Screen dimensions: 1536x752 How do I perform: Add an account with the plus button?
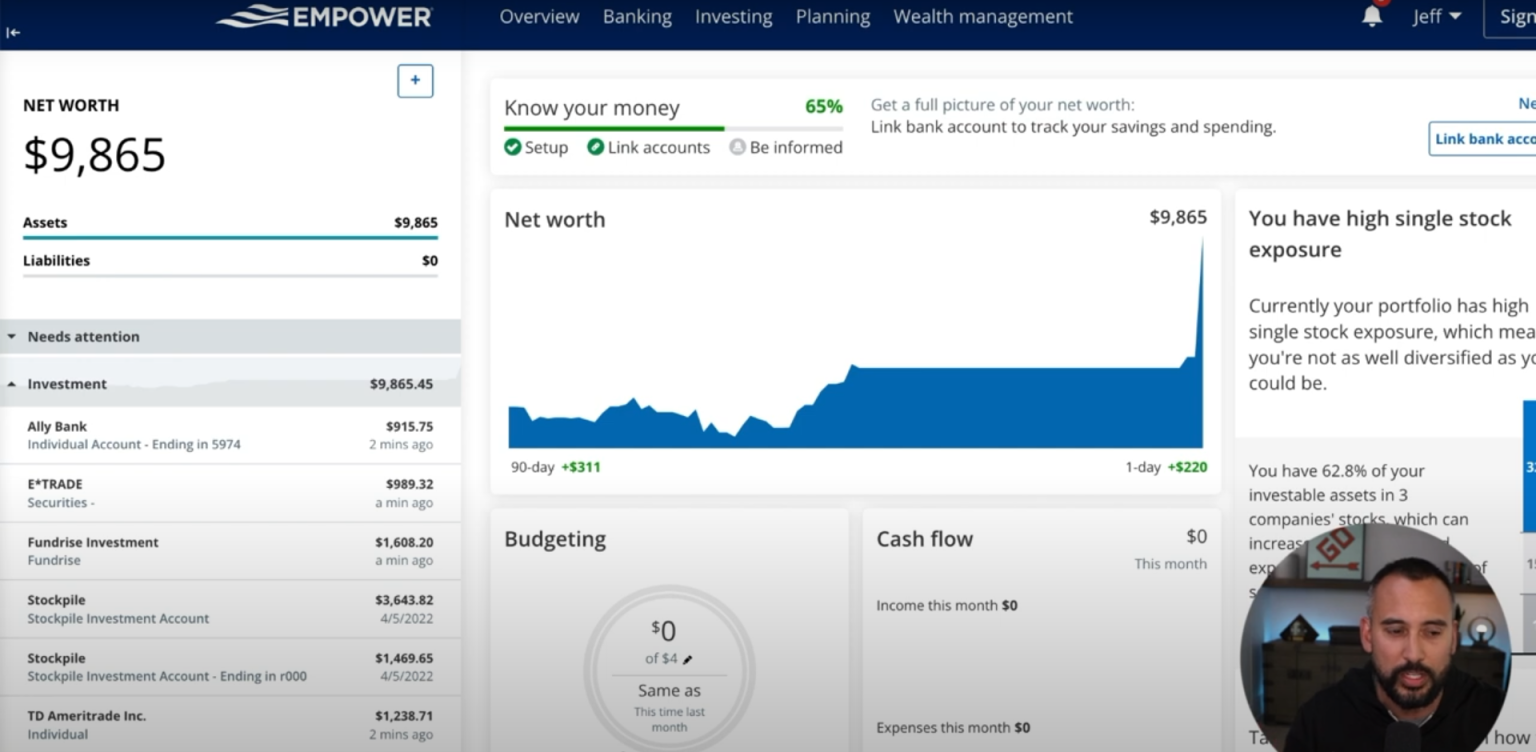415,81
